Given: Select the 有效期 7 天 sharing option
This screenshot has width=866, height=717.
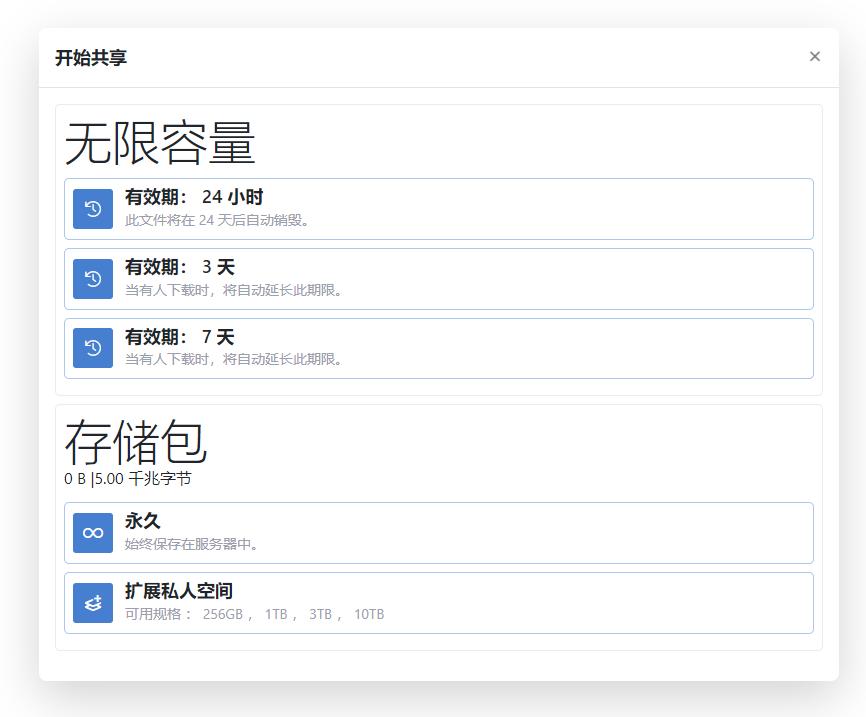Looking at the screenshot, I should pos(438,348).
